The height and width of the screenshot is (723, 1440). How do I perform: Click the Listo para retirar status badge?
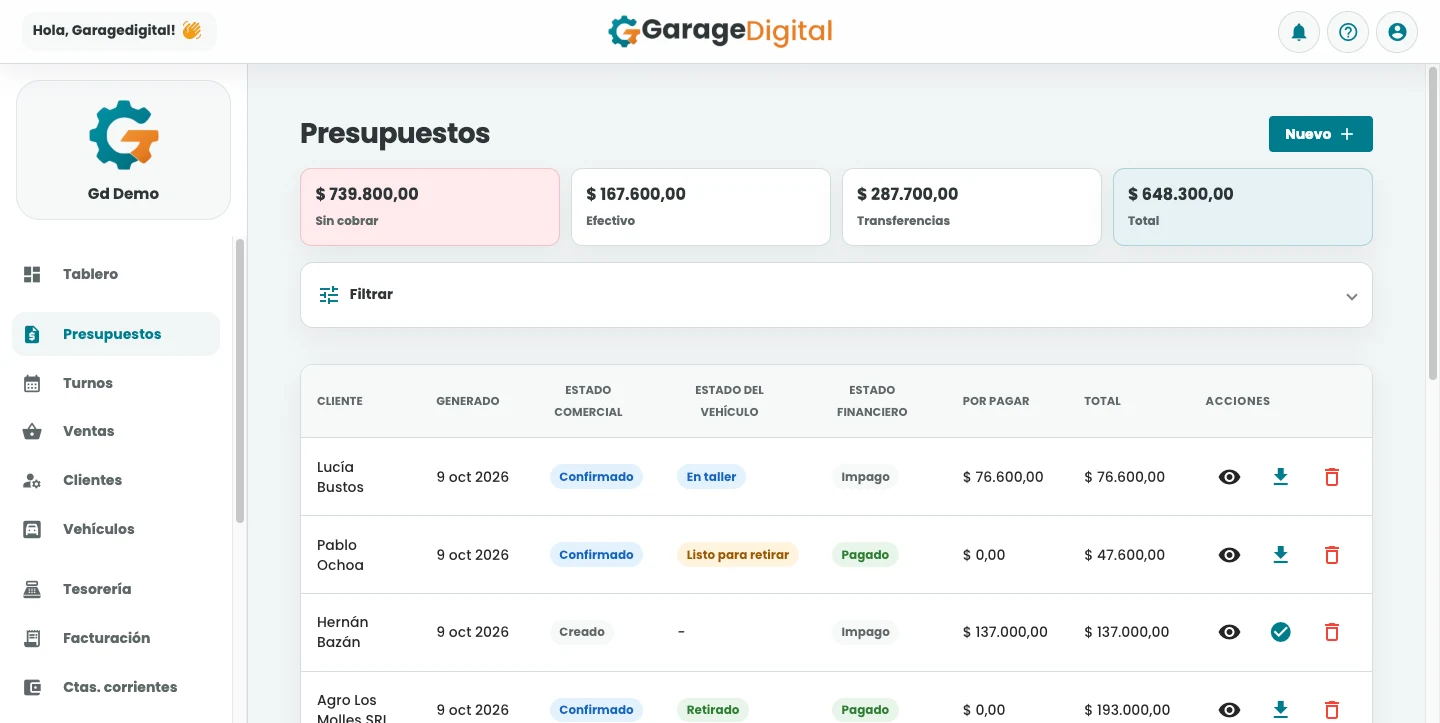coord(738,555)
